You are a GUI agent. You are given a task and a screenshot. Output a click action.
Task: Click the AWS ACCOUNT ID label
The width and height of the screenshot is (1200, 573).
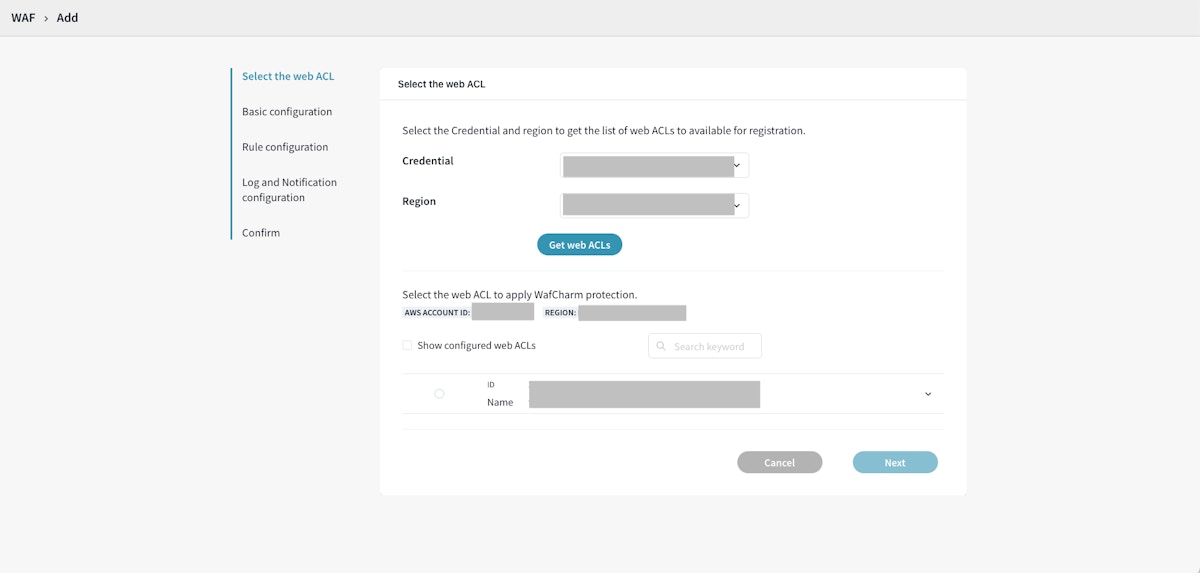pyautogui.click(x=437, y=313)
